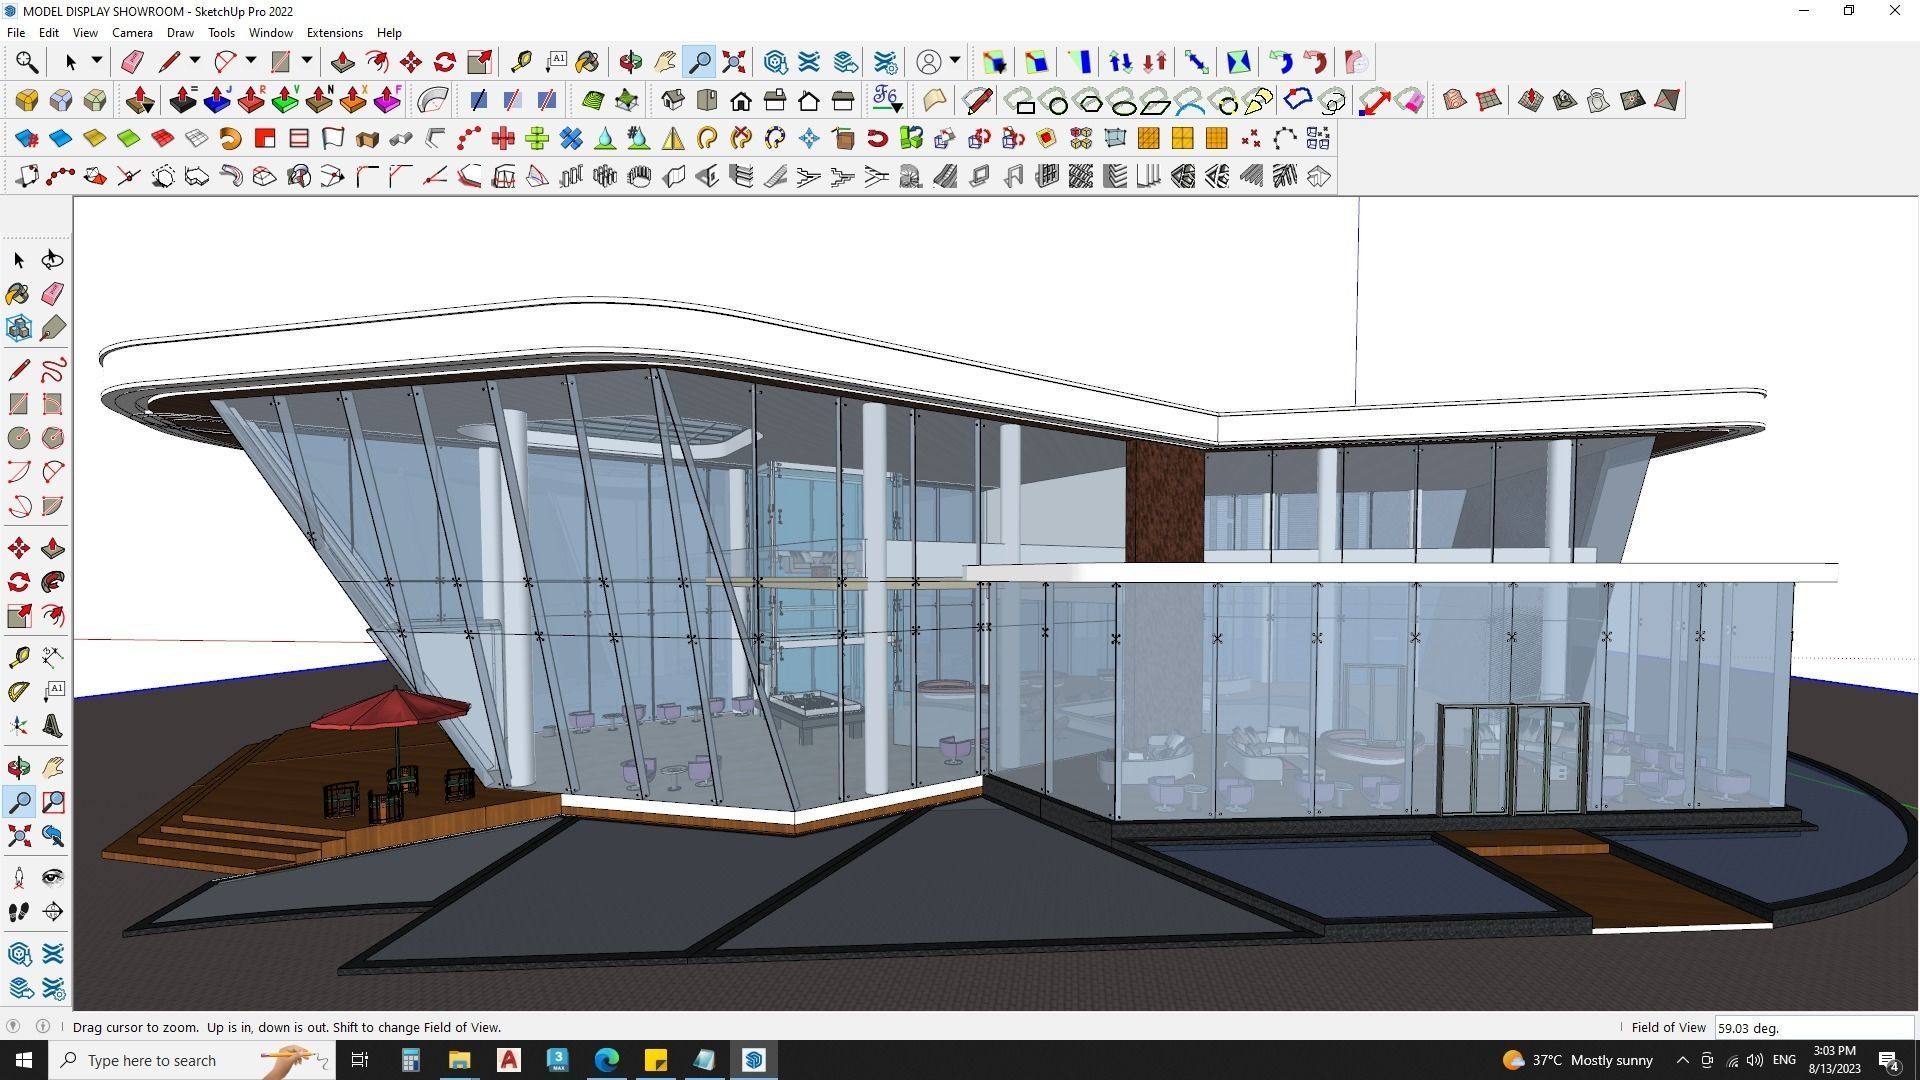Screen dimensions: 1920x1080
Task: Toggle off the highlighted Zoom tool
Action: (x=699, y=61)
